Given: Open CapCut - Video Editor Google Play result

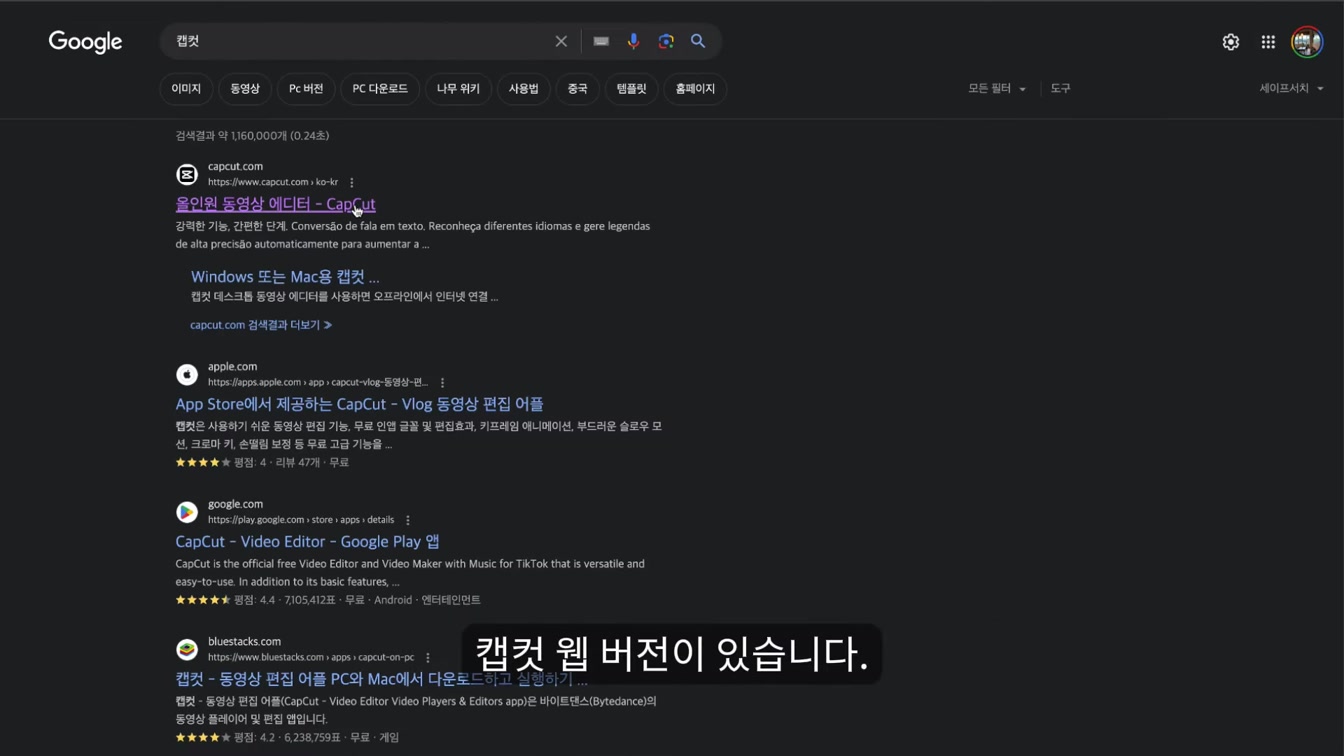Looking at the screenshot, I should (x=307, y=542).
